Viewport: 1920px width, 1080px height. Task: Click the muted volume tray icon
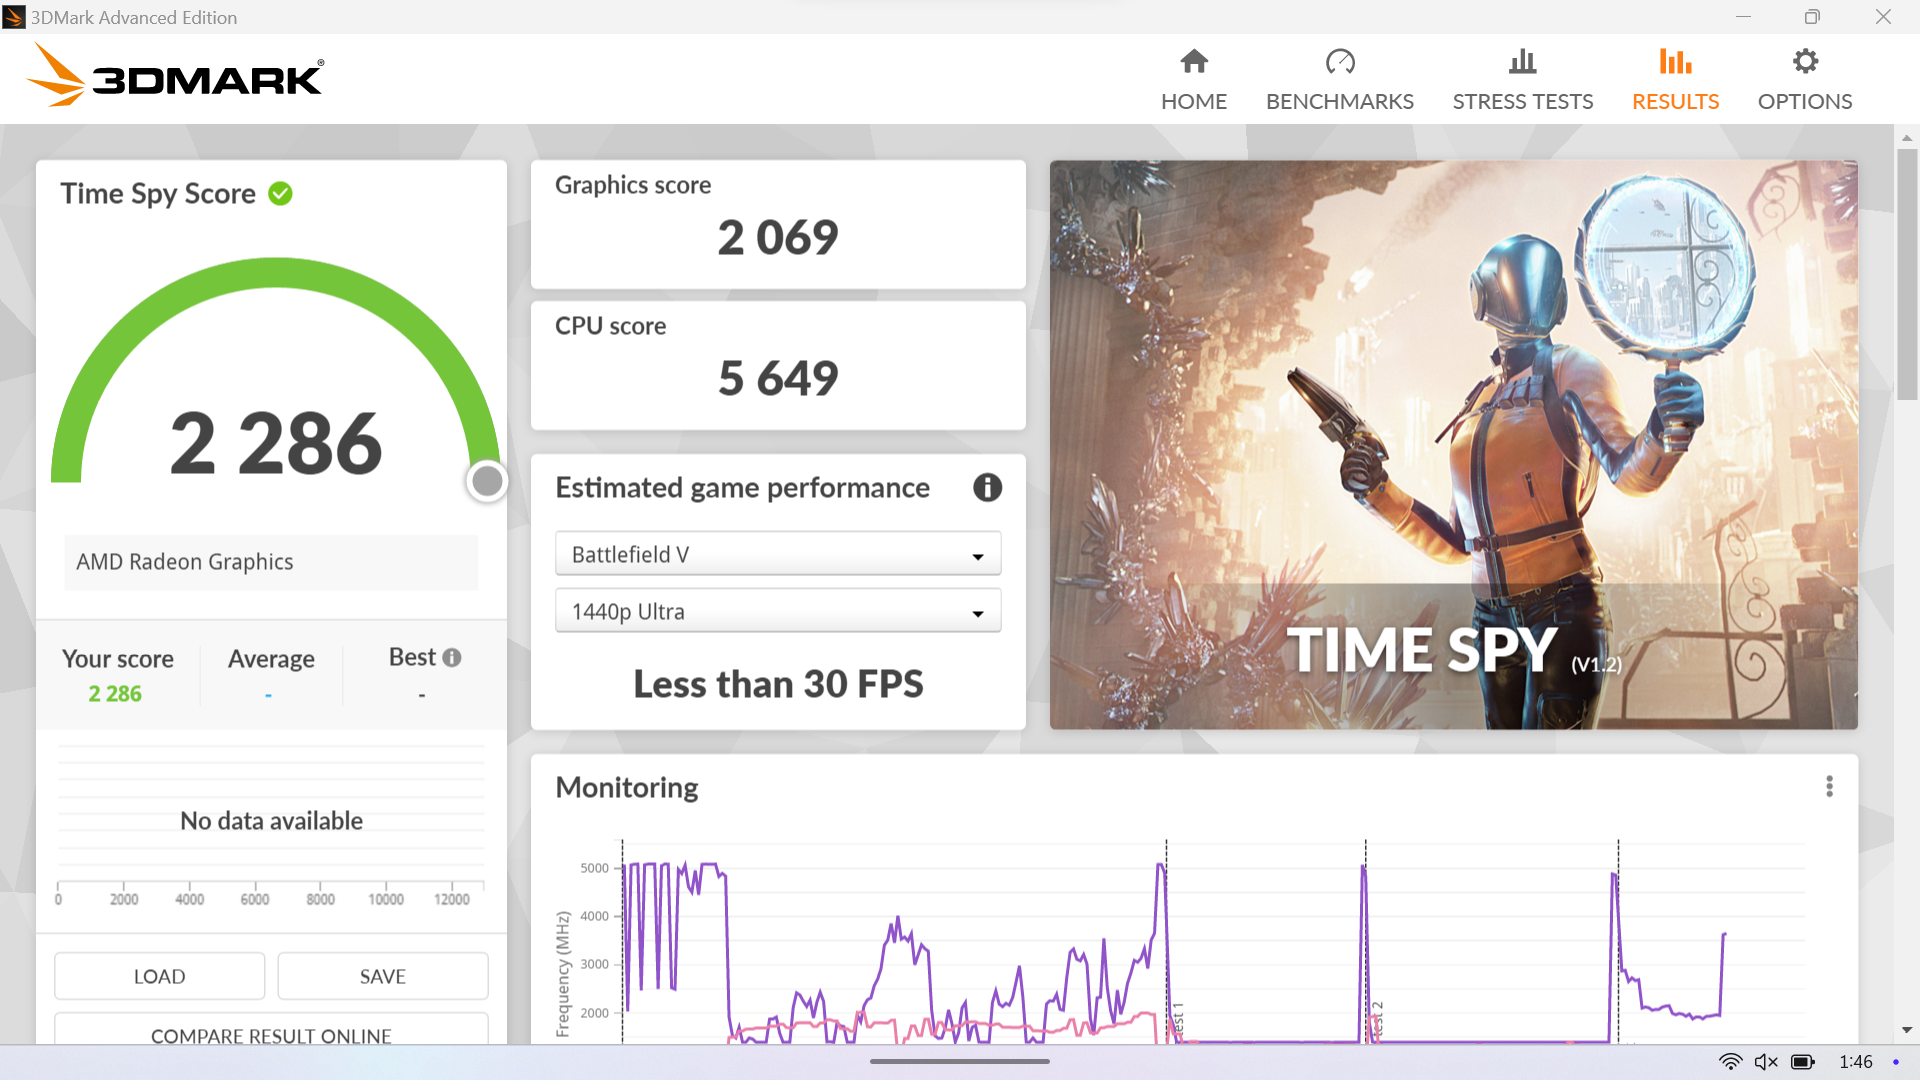(x=1766, y=1062)
